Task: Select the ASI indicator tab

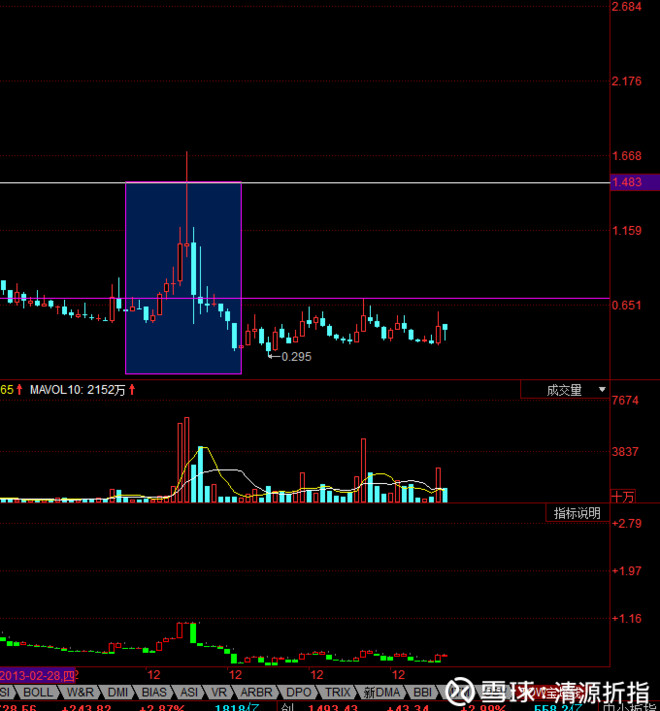Action: click(x=188, y=692)
